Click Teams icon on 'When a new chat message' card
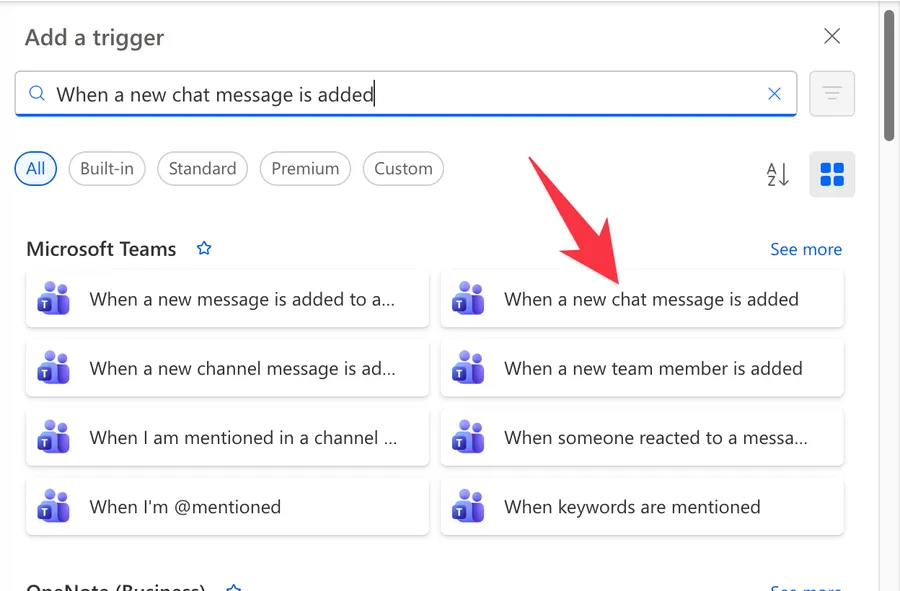This screenshot has width=900, height=591. [468, 298]
